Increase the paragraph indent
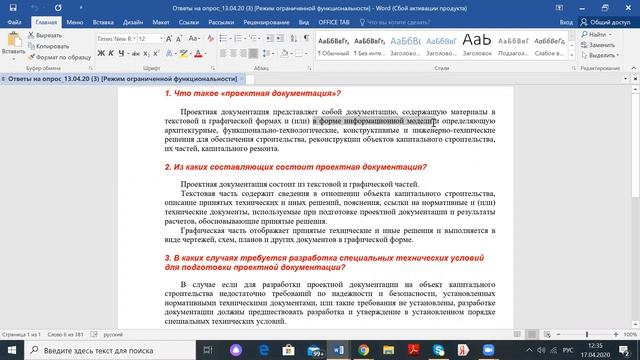 click(280, 39)
